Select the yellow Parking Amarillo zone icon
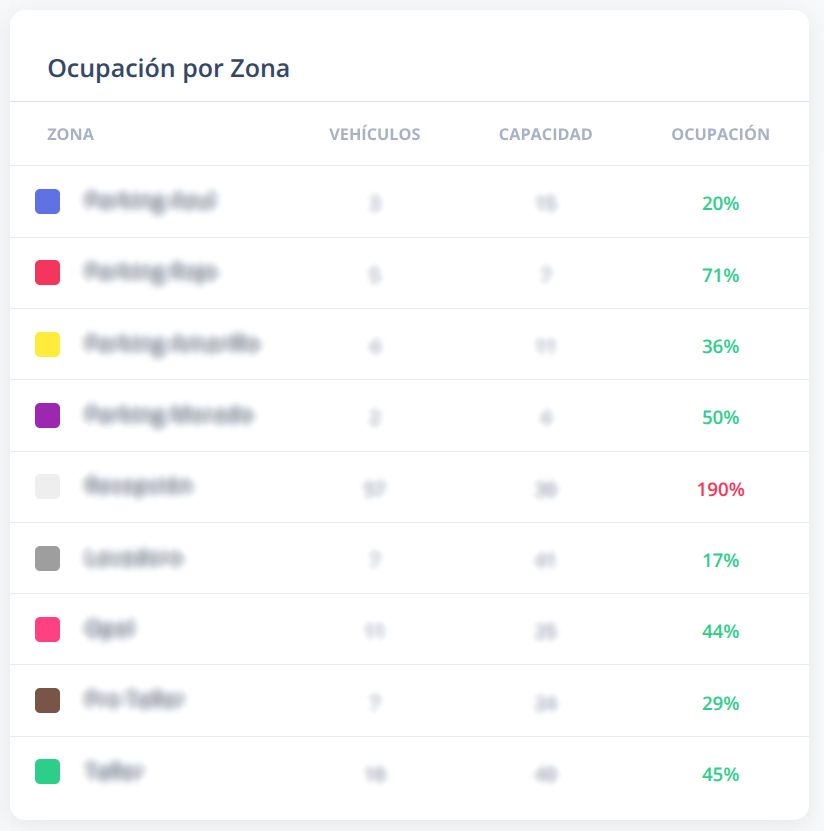Image resolution: width=824 pixels, height=831 pixels. tap(46, 344)
